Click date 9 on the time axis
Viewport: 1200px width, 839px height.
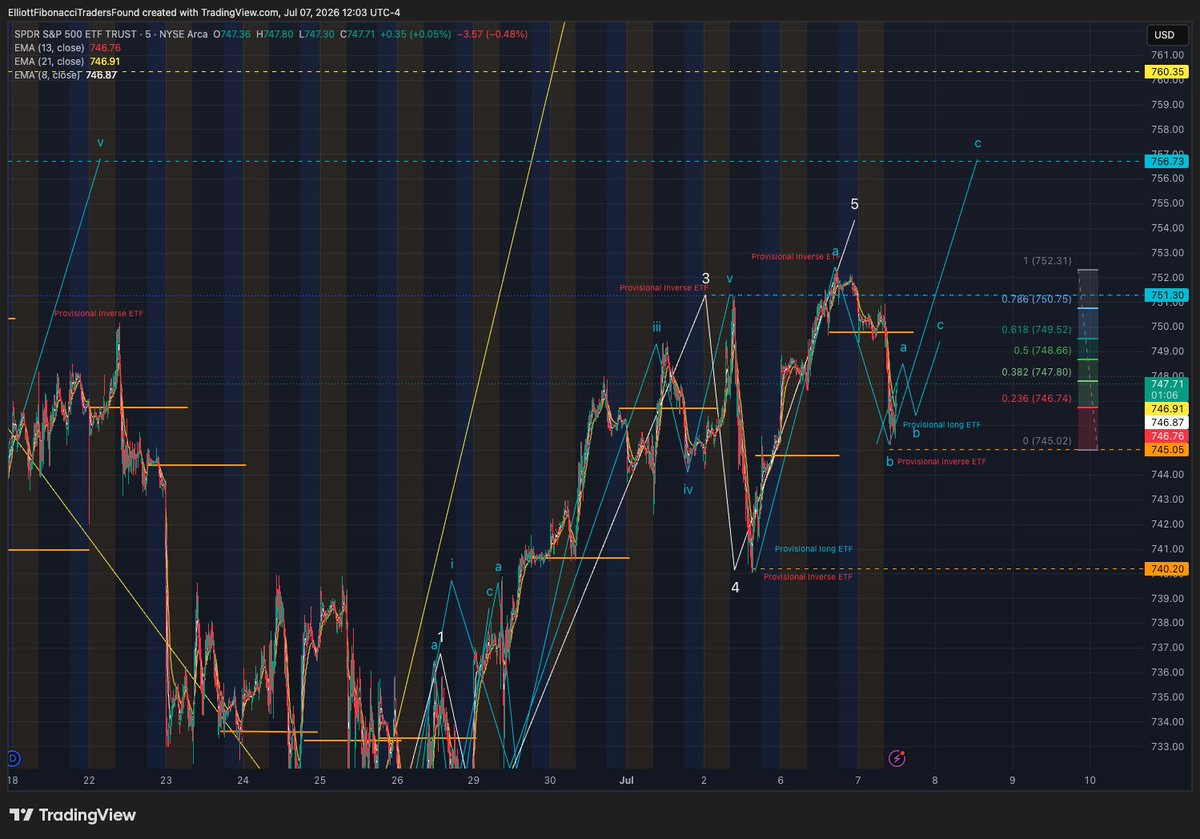click(1012, 779)
